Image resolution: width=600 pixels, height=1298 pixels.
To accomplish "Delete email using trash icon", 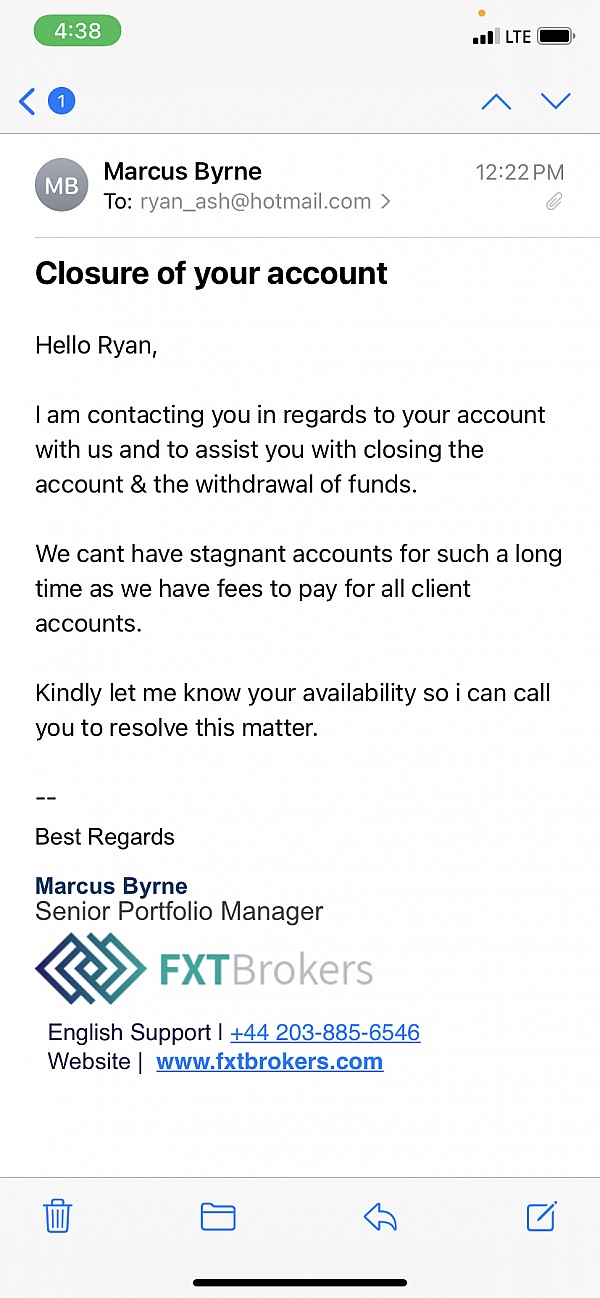I will [58, 1216].
